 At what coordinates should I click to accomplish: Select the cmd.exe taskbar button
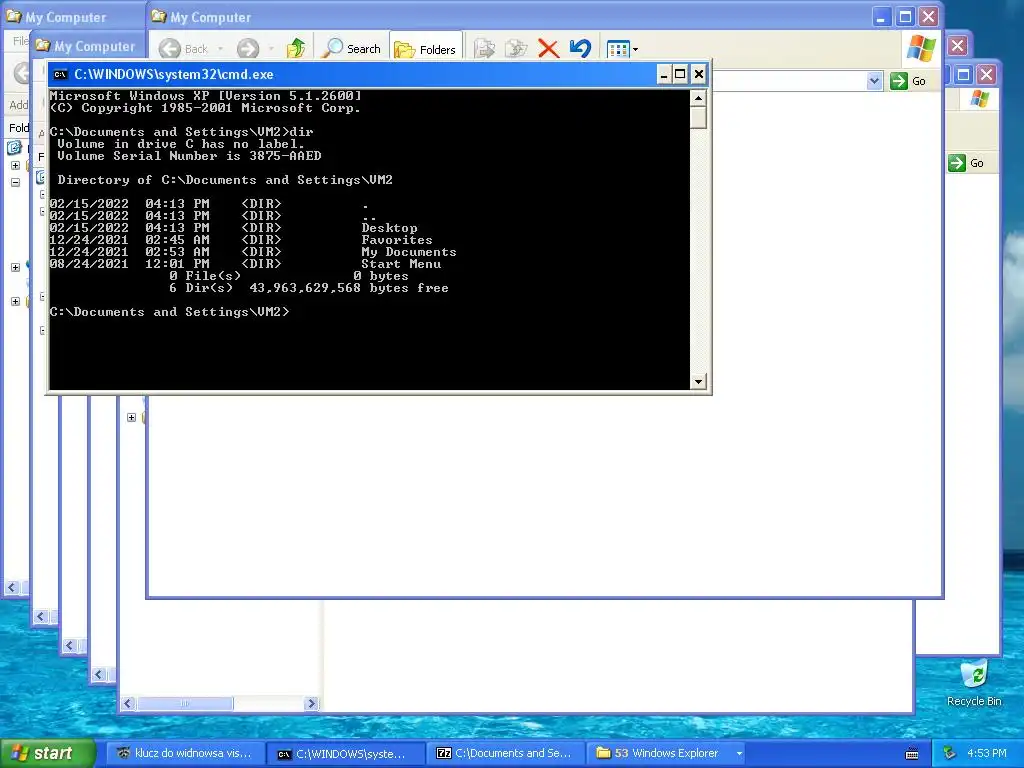click(346, 753)
